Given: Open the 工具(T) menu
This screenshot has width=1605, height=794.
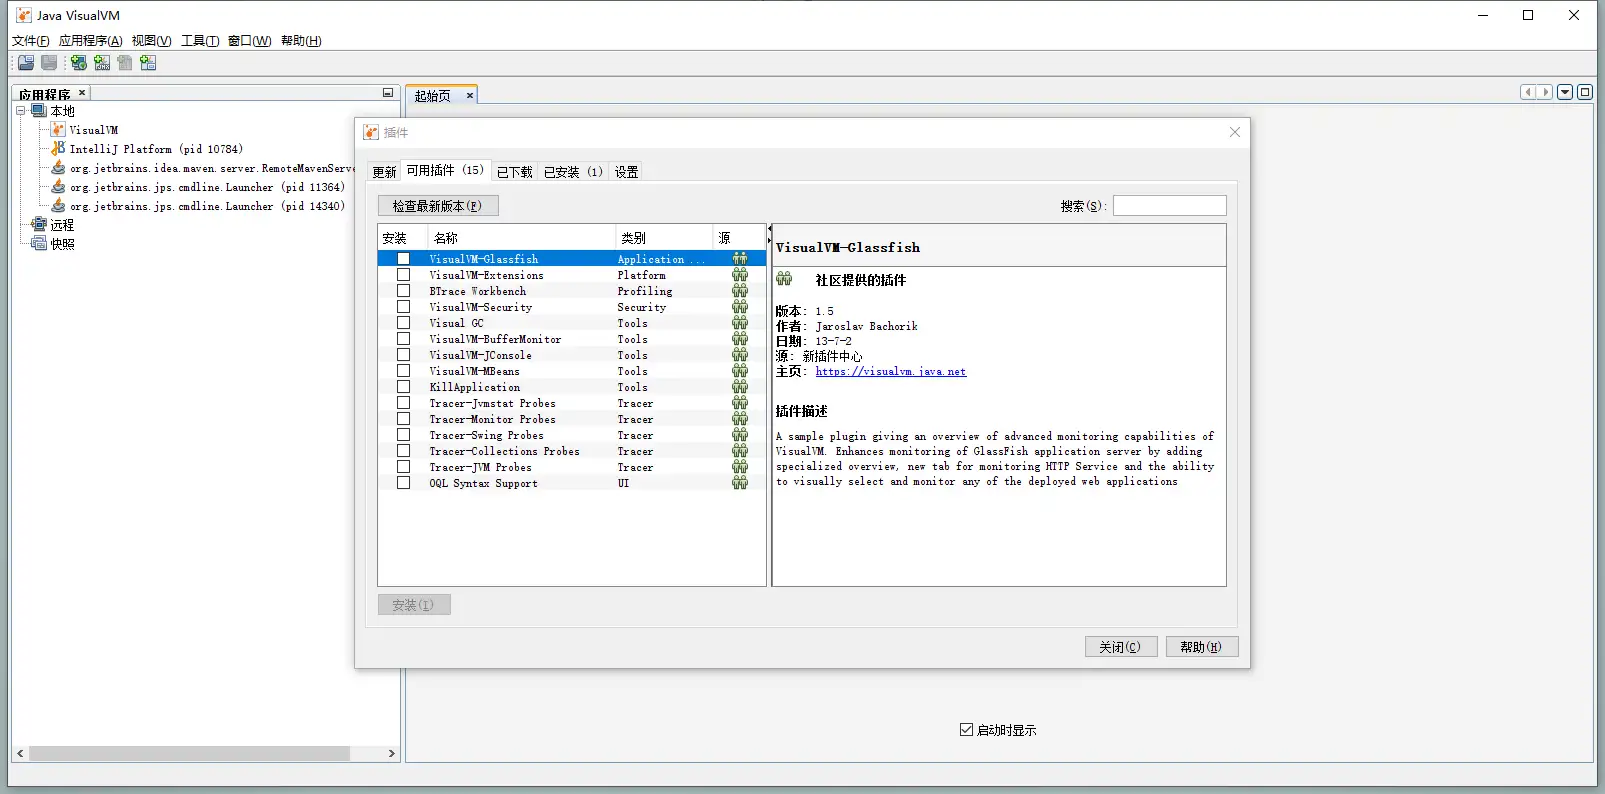Looking at the screenshot, I should (x=199, y=41).
